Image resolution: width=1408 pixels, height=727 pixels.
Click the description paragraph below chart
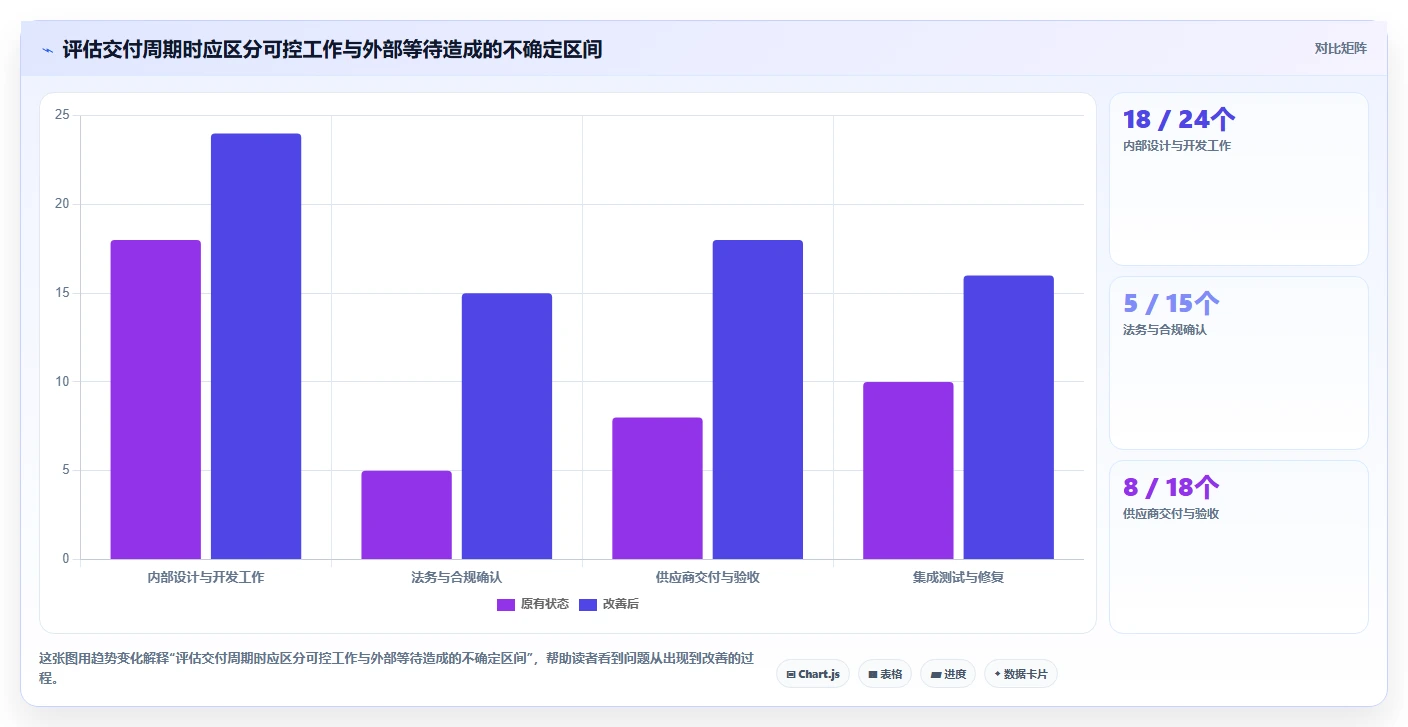[x=396, y=669]
